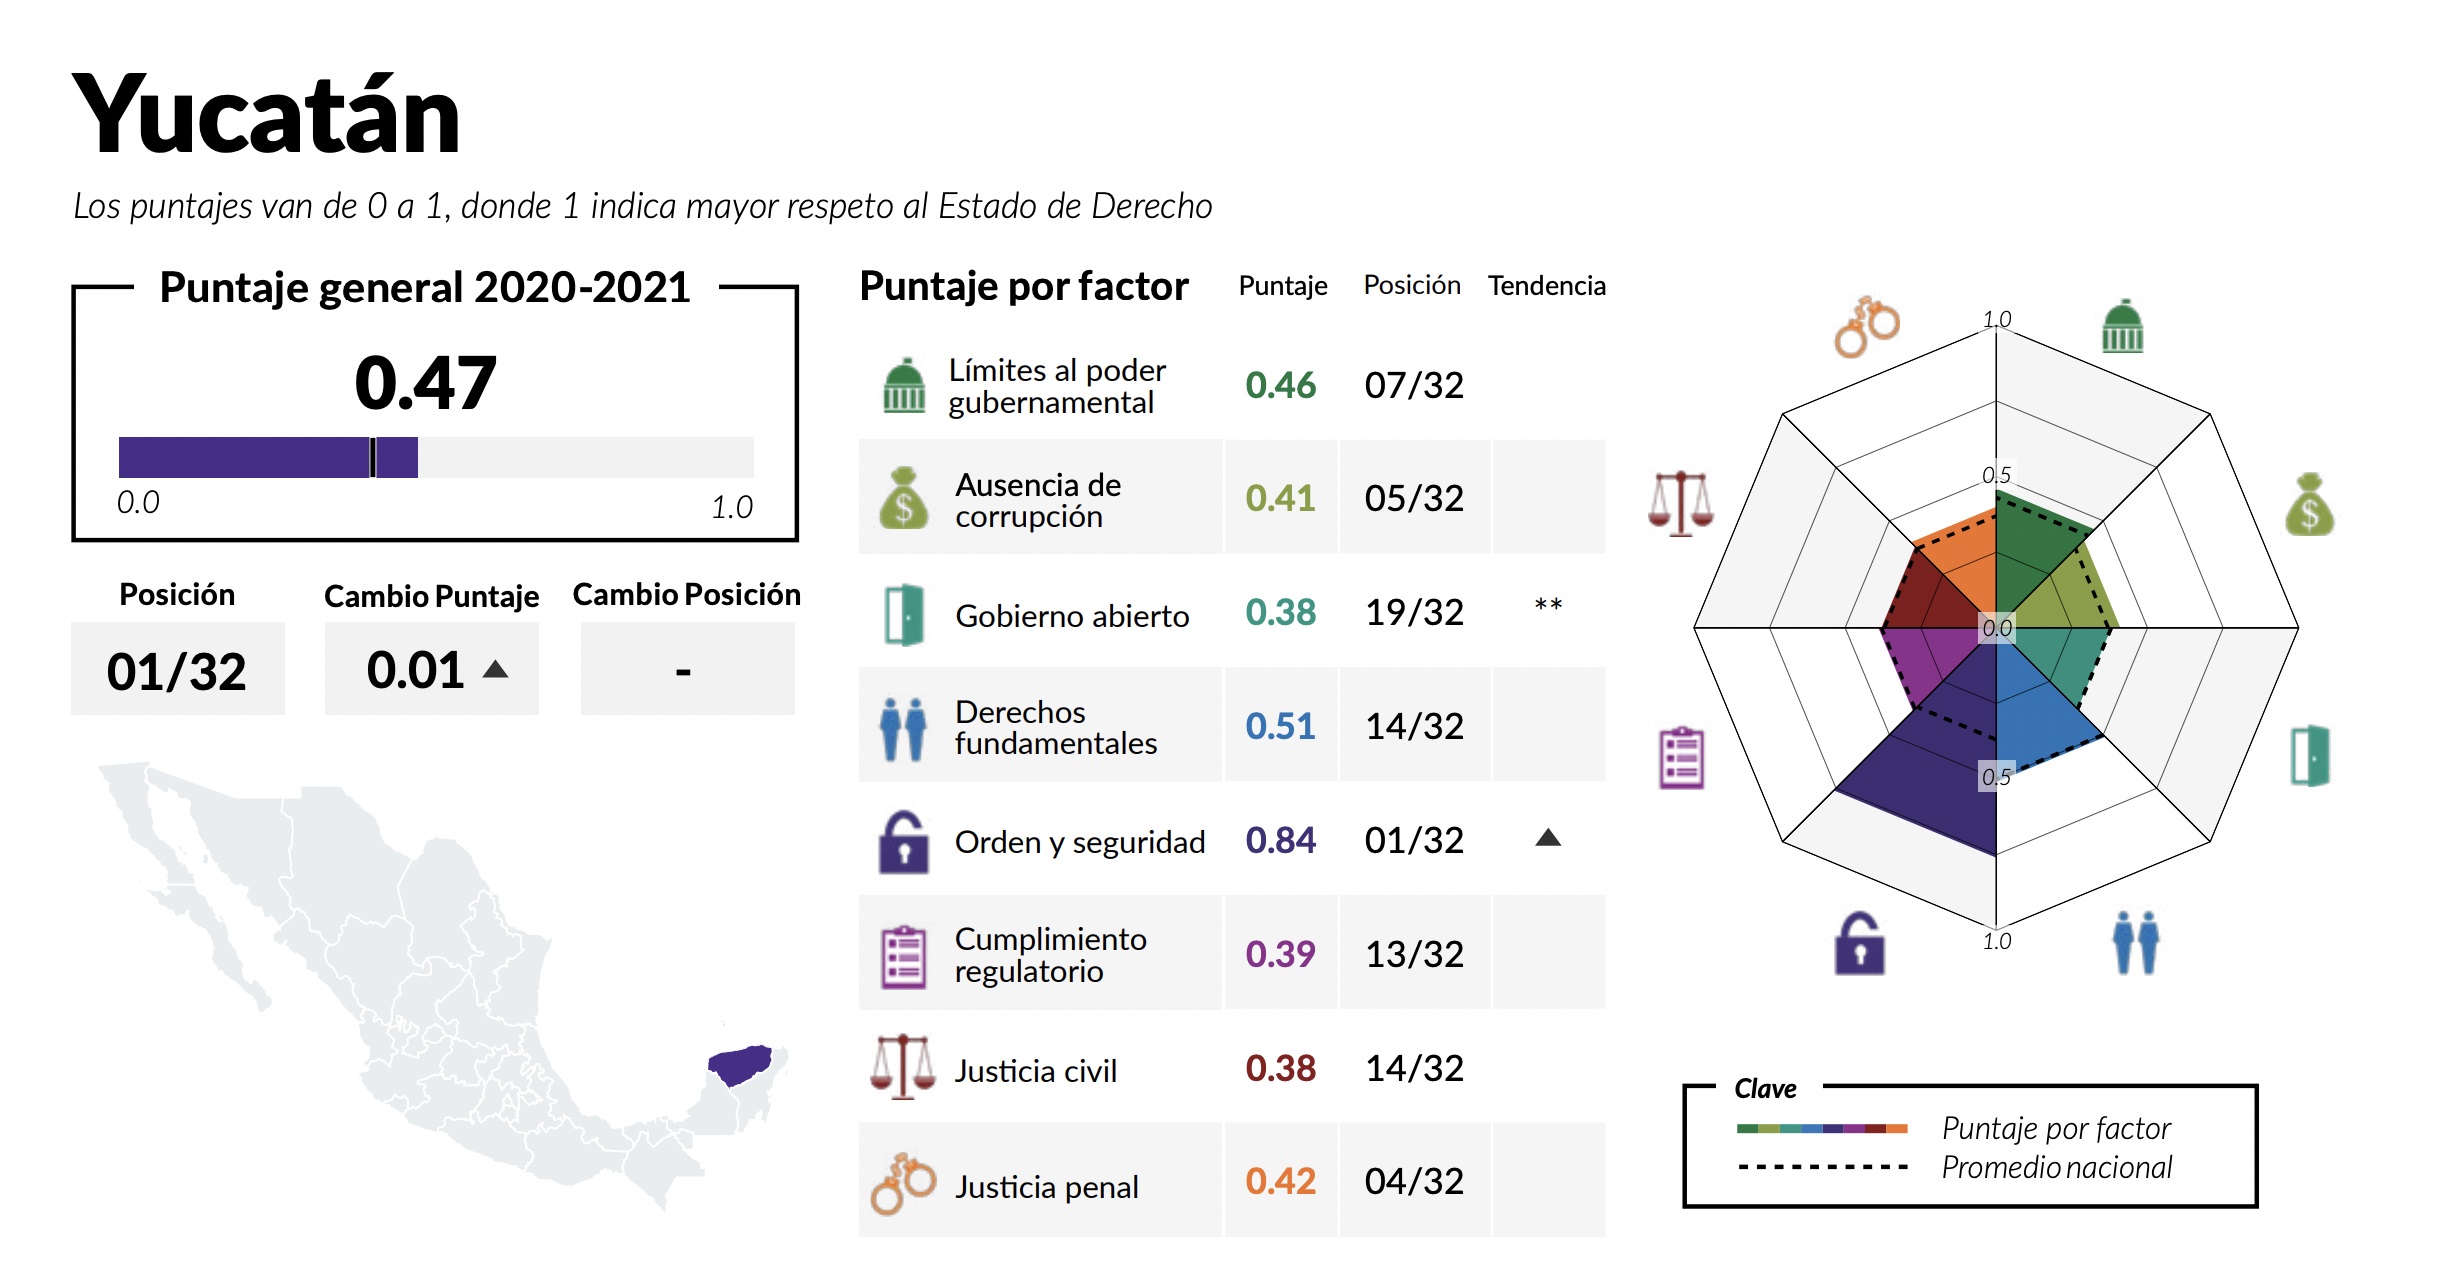Image resolution: width=2446 pixels, height=1266 pixels.
Task: Click the handcuffs icon next to Justicia penal
Action: 903,1183
